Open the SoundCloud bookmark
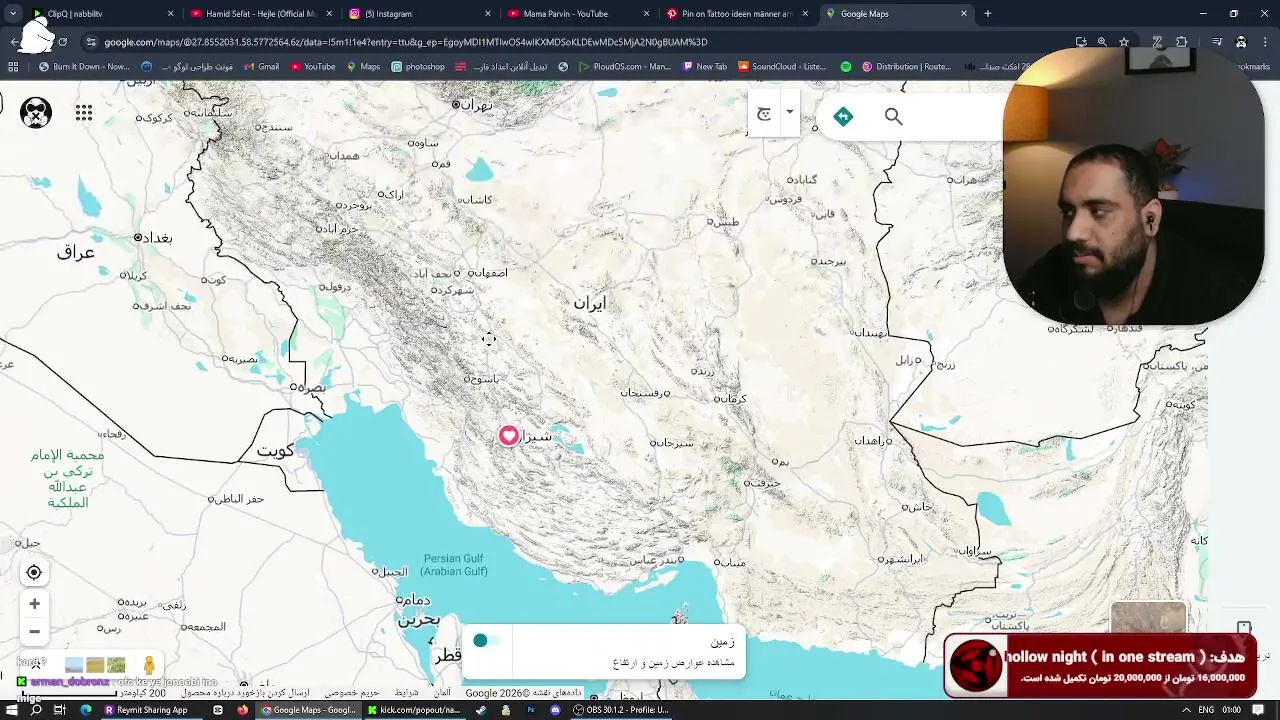The width and height of the screenshot is (1280, 720). (782, 67)
